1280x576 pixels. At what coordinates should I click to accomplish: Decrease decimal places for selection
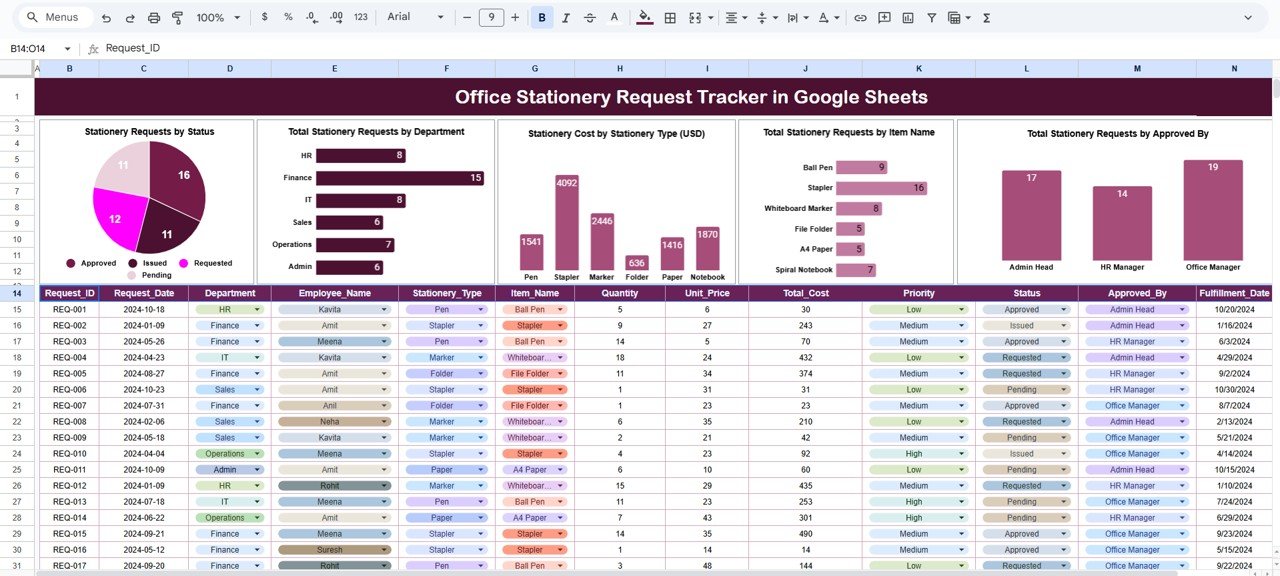point(309,18)
